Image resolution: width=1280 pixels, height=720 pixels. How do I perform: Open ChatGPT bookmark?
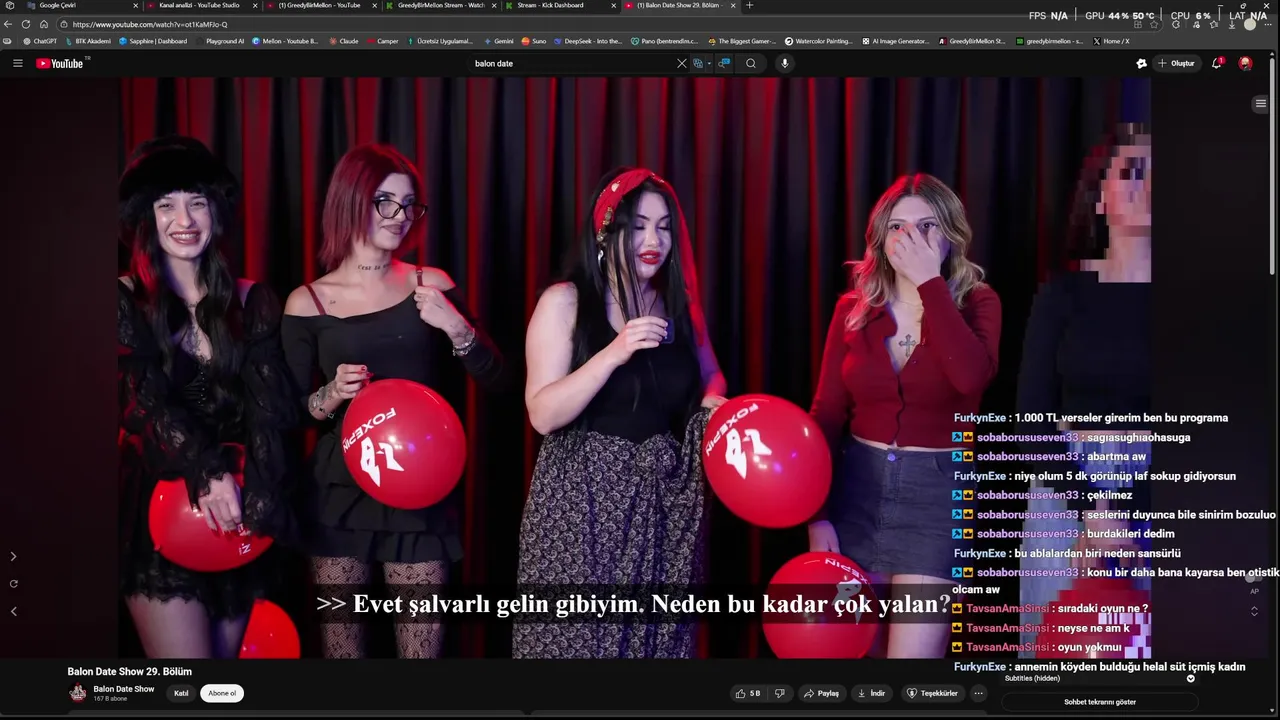pyautogui.click(x=40, y=41)
